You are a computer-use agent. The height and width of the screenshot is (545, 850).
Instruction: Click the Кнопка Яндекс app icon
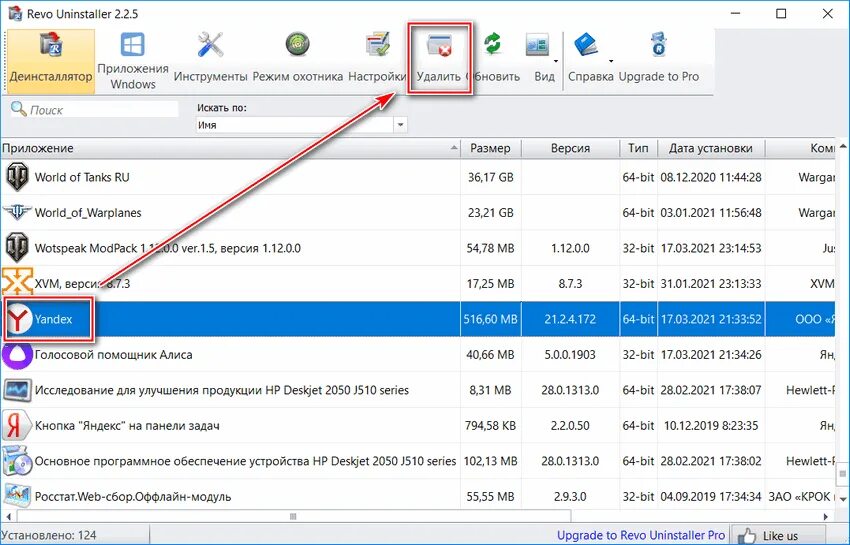[x=16, y=426]
